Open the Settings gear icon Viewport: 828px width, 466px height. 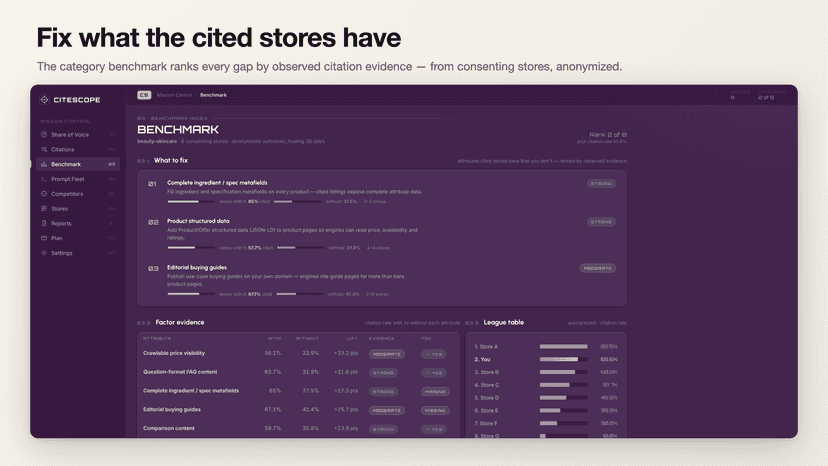pyautogui.click(x=44, y=253)
